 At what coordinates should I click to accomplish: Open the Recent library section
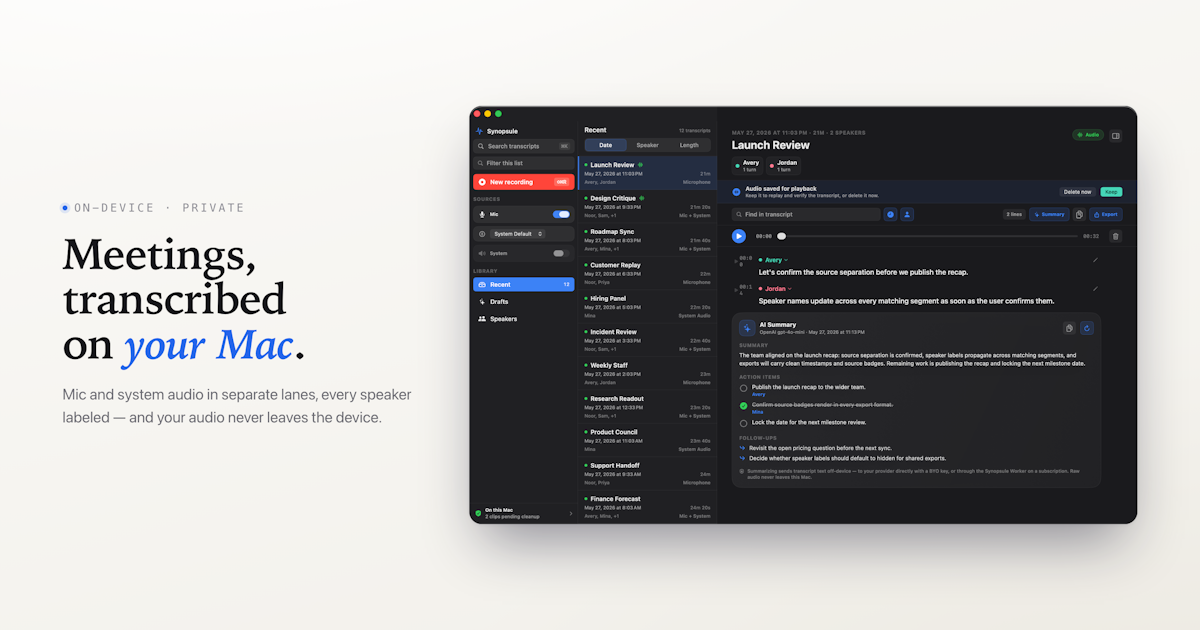pyautogui.click(x=524, y=284)
